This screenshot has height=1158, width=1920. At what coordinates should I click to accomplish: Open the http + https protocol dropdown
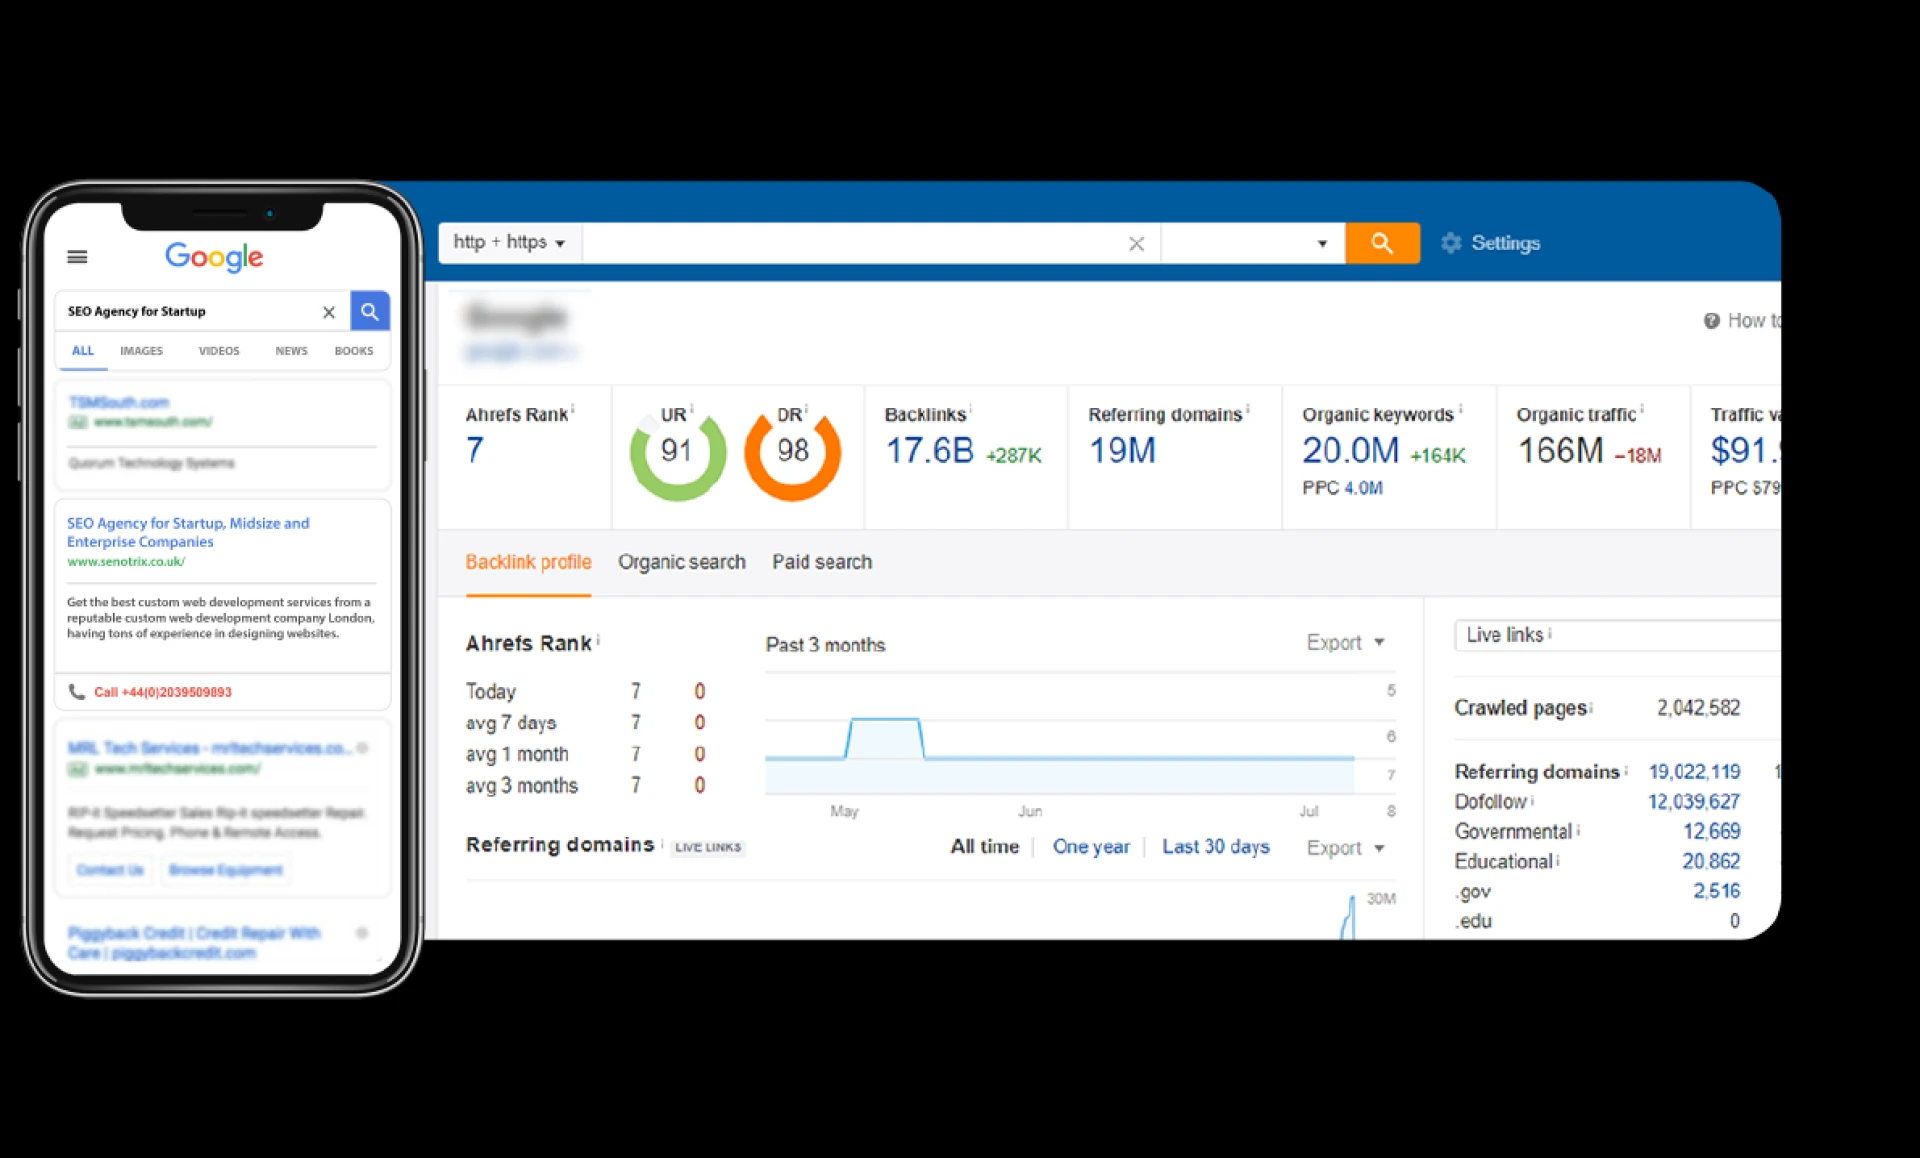click(x=509, y=242)
